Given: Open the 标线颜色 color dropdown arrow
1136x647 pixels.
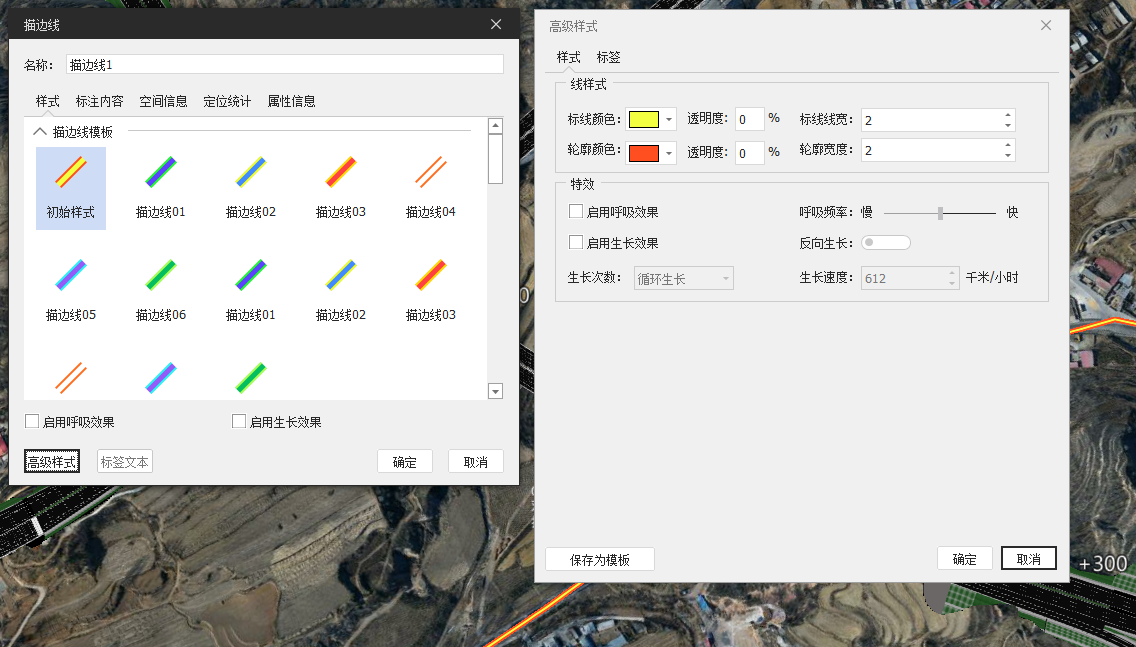Looking at the screenshot, I should coord(669,120).
